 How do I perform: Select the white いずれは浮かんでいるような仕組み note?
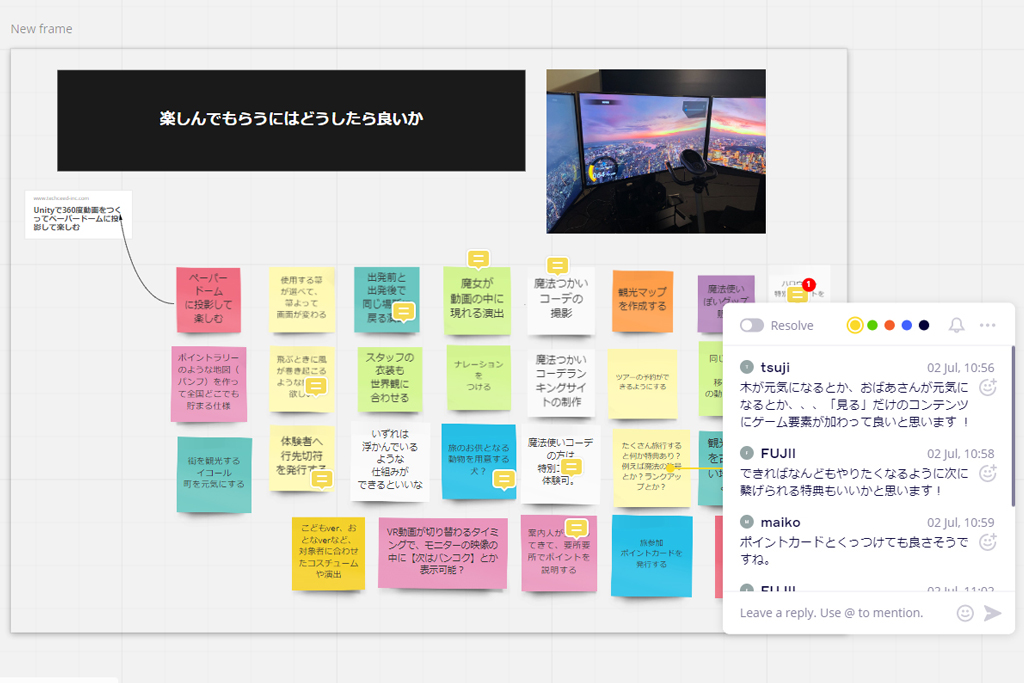pos(390,461)
